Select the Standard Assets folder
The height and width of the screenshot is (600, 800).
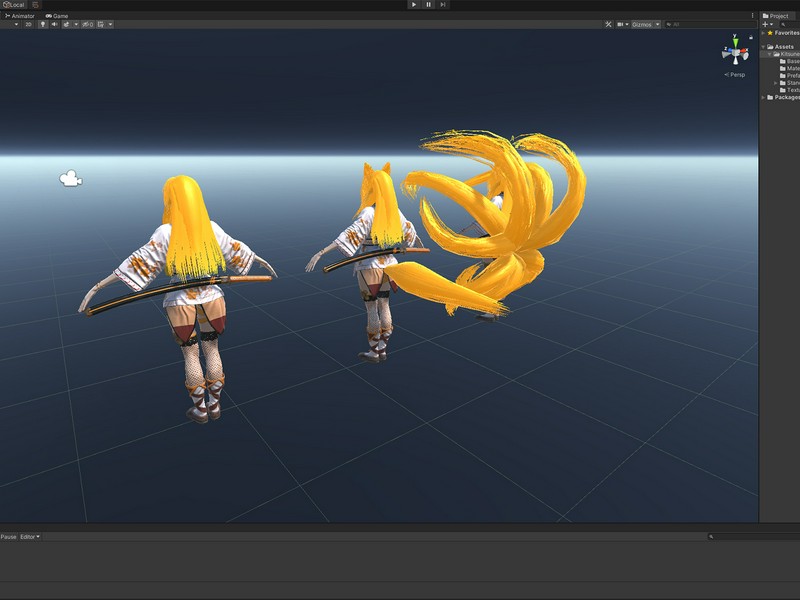790,82
